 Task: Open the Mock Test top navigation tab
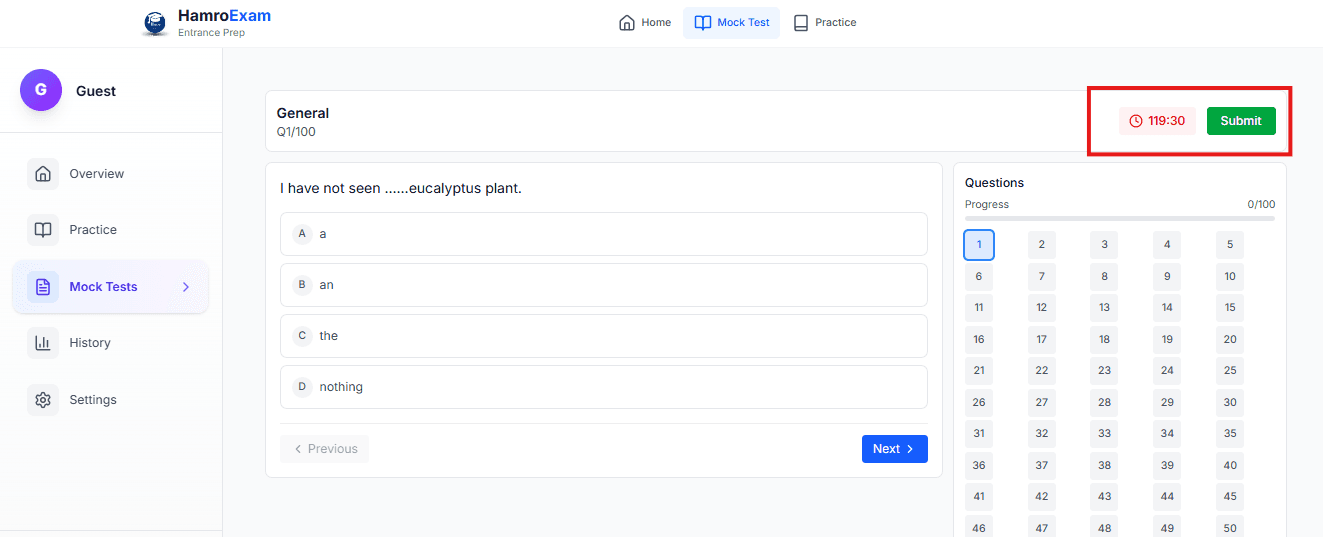tap(731, 23)
